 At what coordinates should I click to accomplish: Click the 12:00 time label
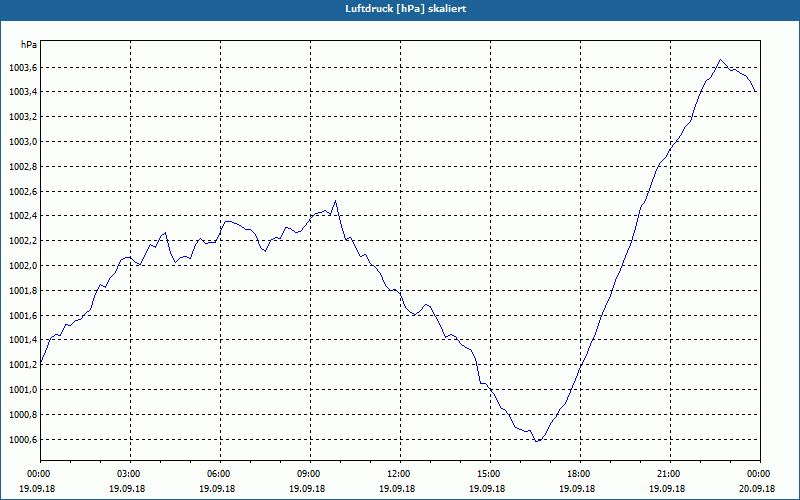tap(397, 473)
